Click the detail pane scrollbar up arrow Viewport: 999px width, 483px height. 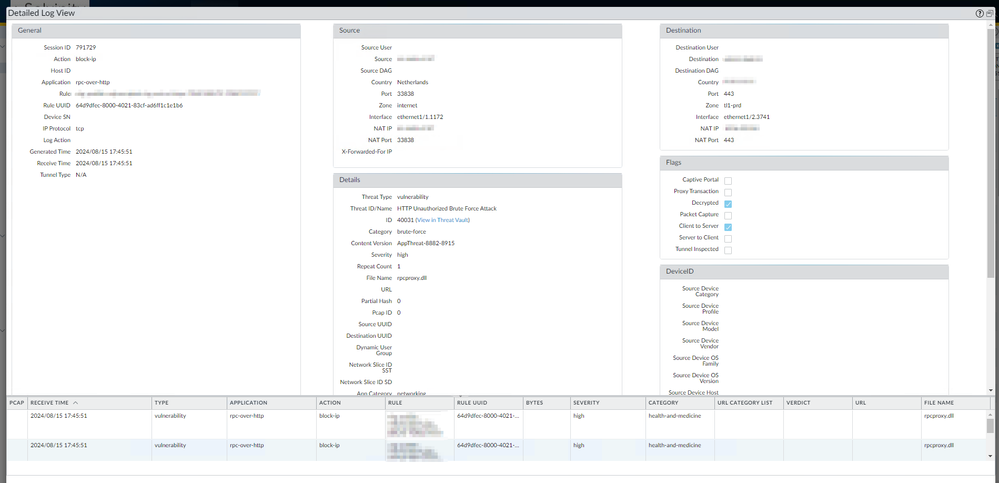tap(990, 25)
